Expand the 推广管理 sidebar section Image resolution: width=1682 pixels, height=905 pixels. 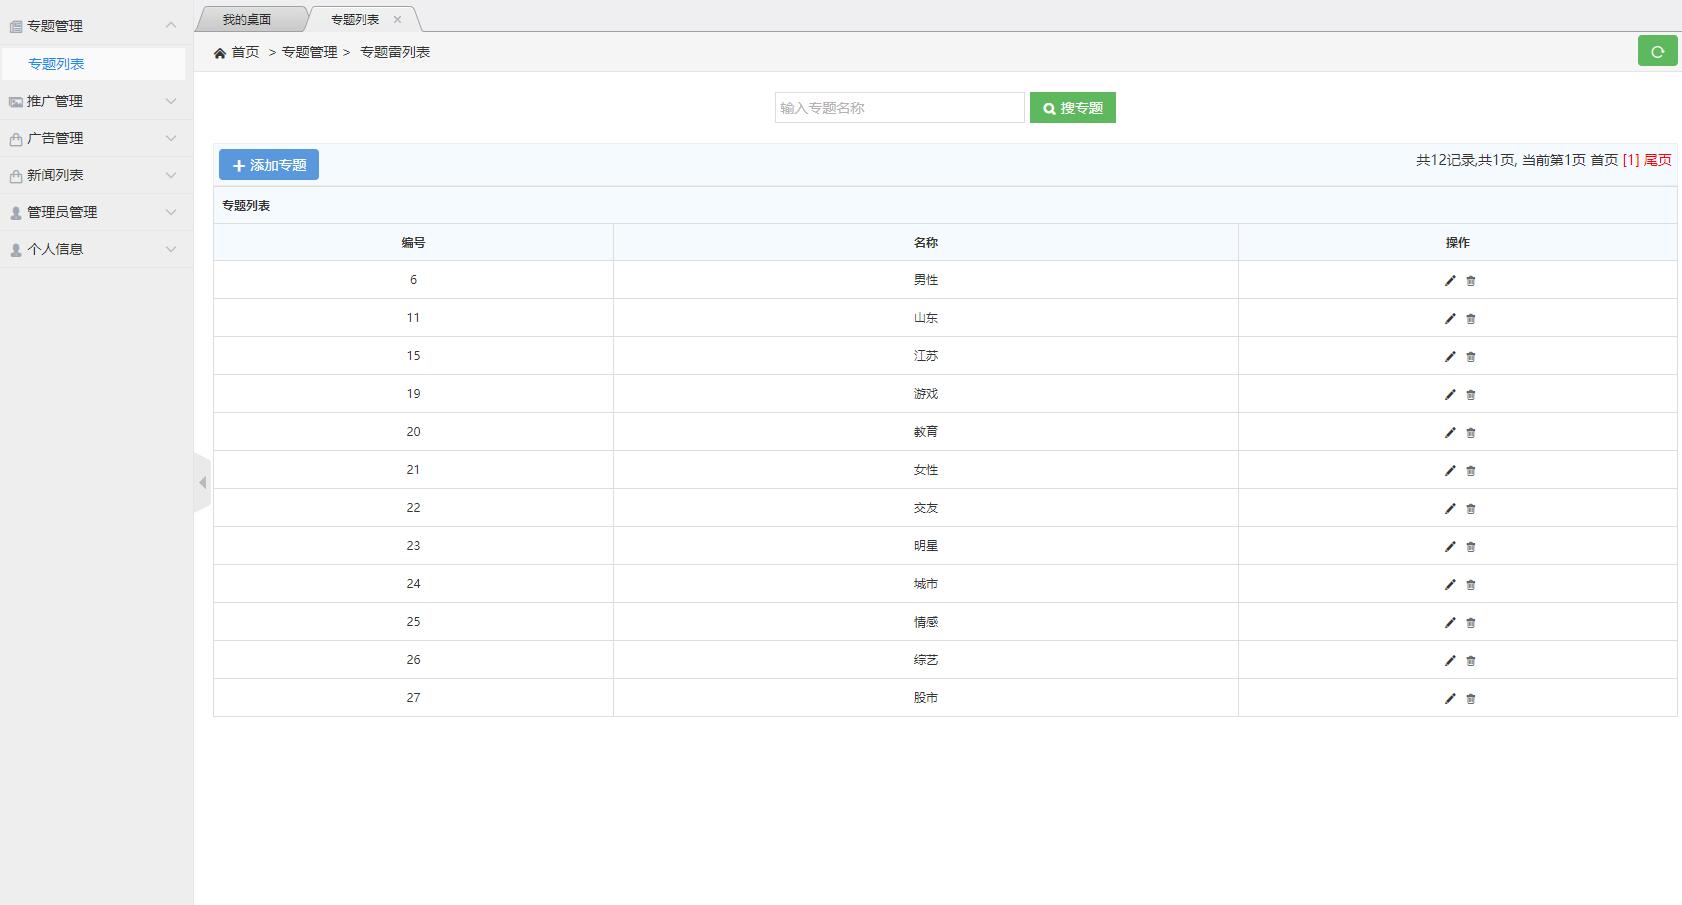(x=96, y=101)
